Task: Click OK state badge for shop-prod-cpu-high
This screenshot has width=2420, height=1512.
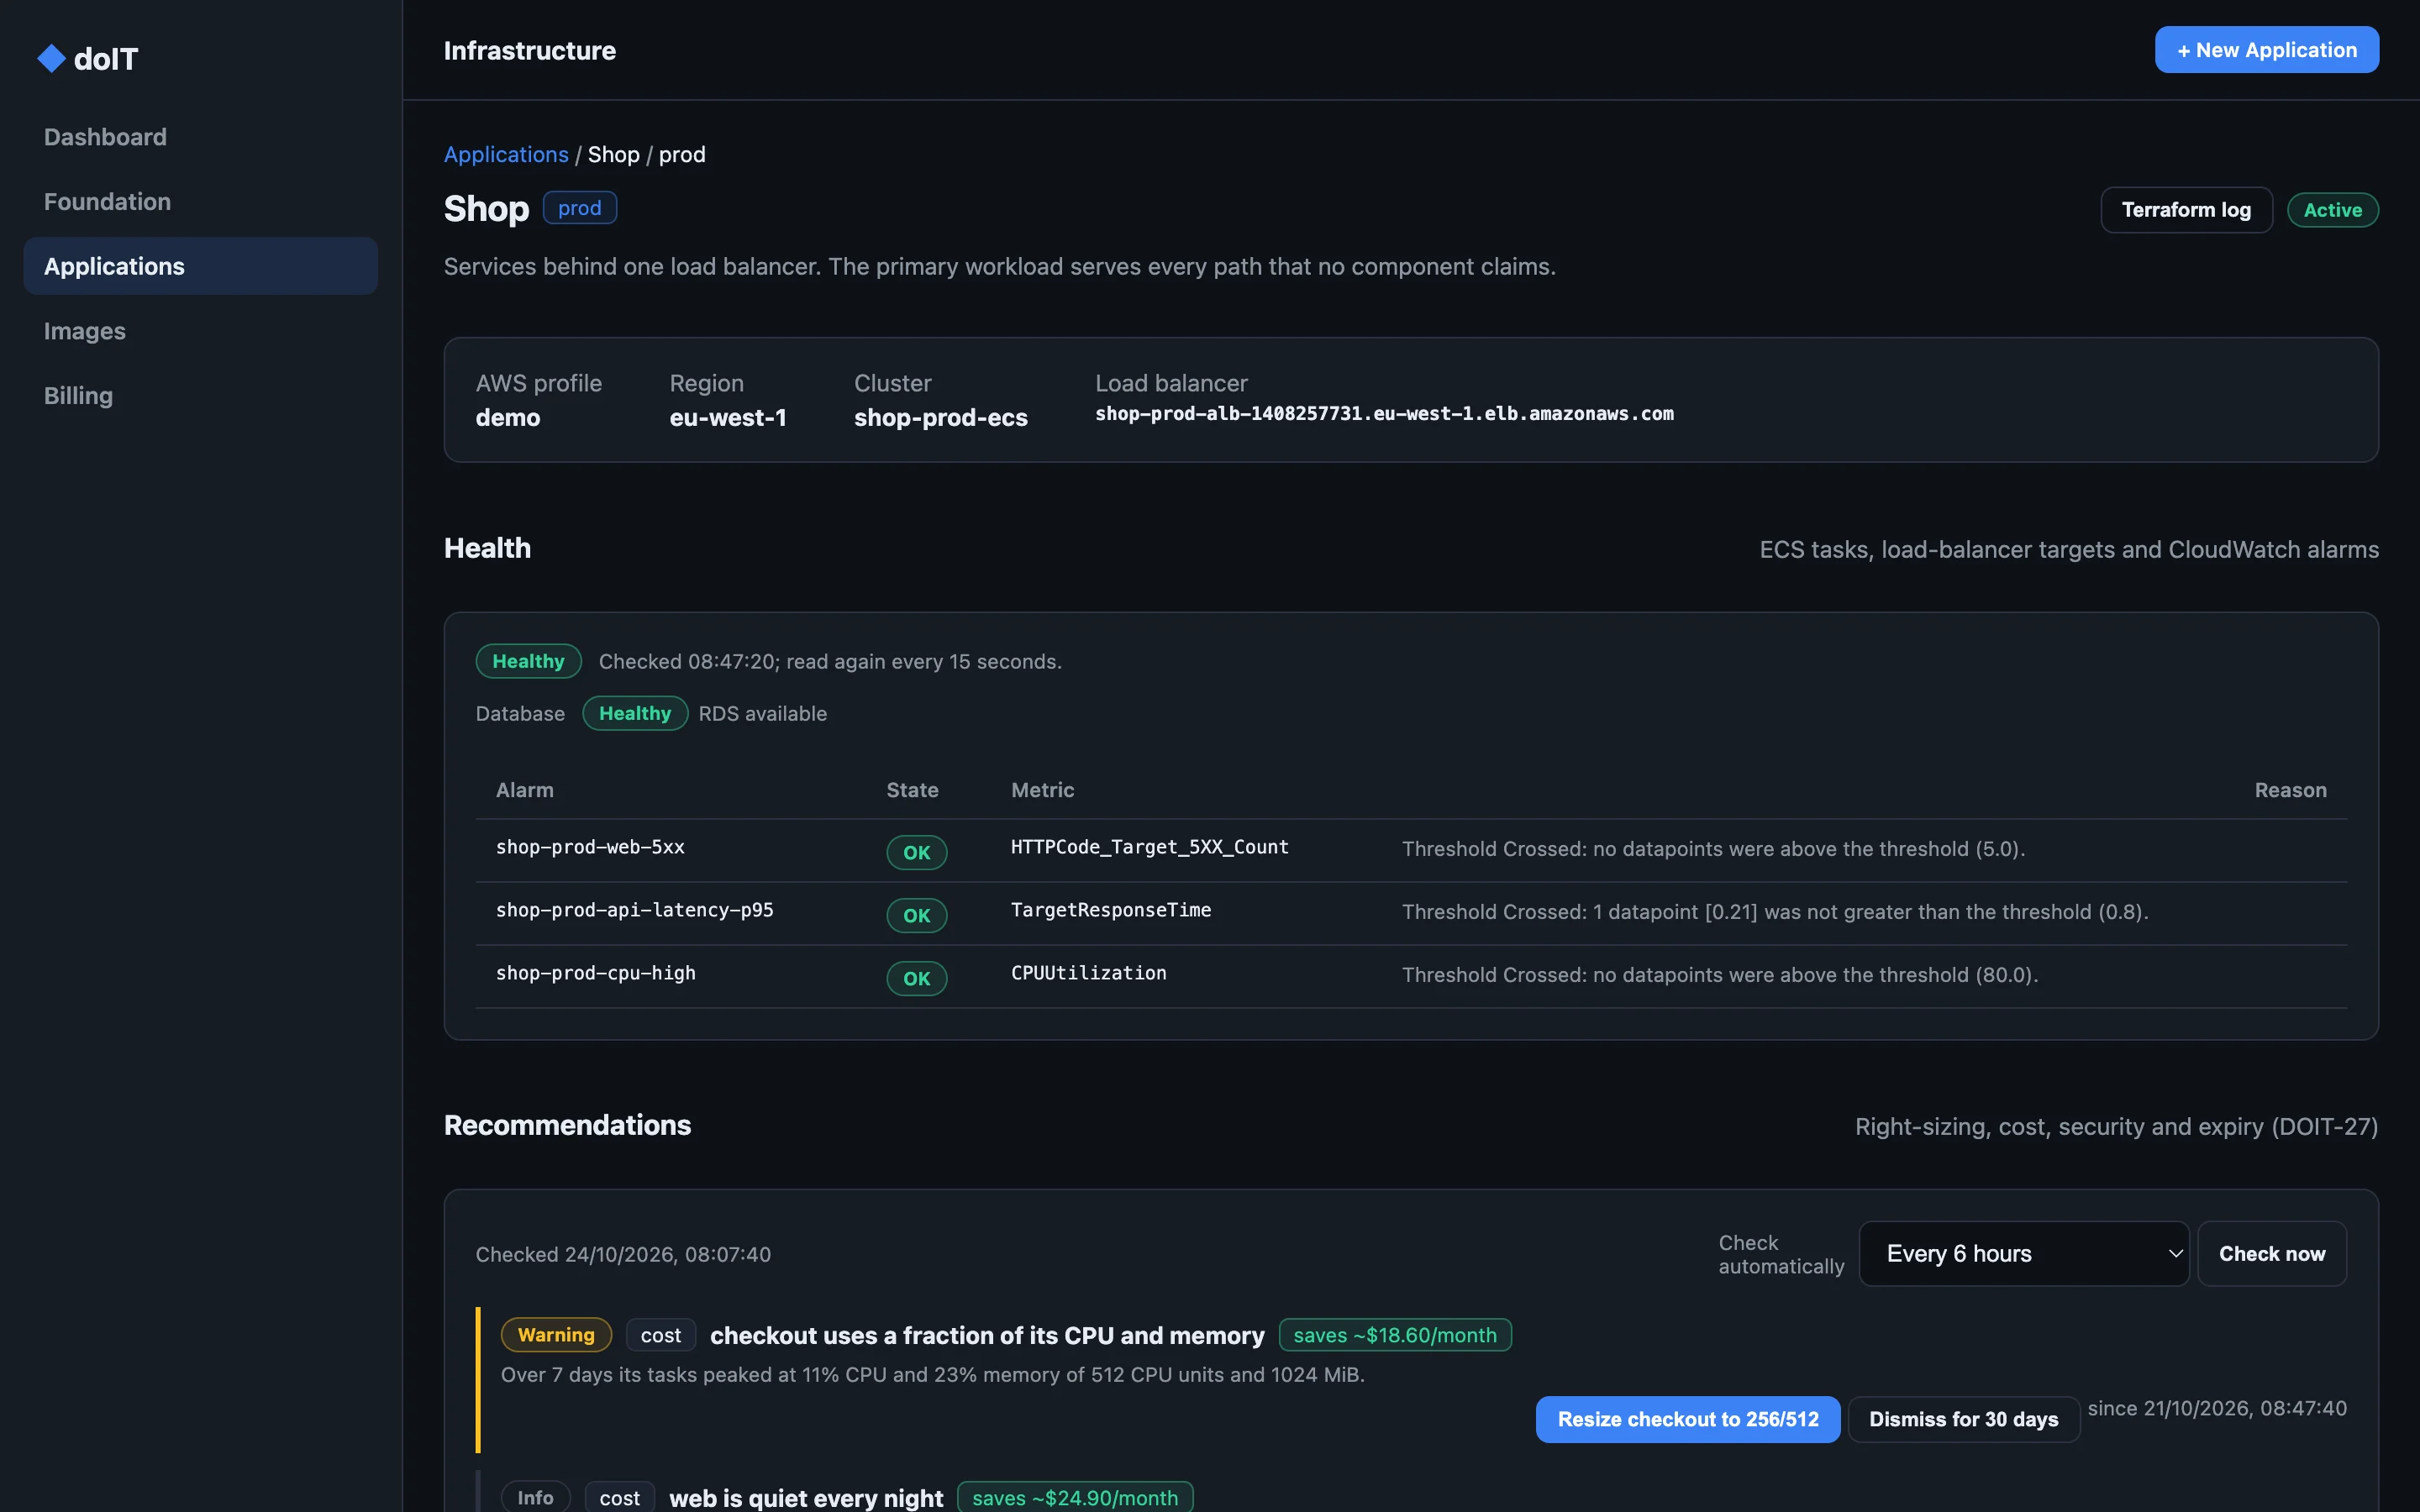Action: [x=917, y=978]
